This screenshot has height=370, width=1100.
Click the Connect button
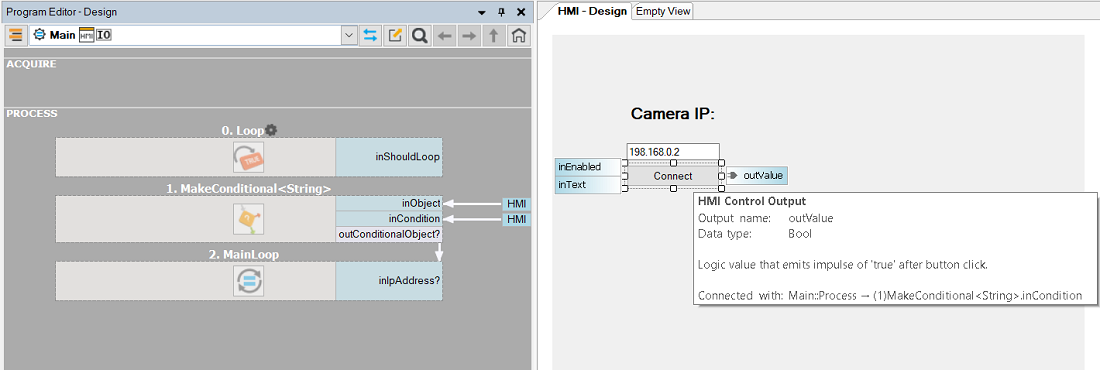click(x=673, y=176)
